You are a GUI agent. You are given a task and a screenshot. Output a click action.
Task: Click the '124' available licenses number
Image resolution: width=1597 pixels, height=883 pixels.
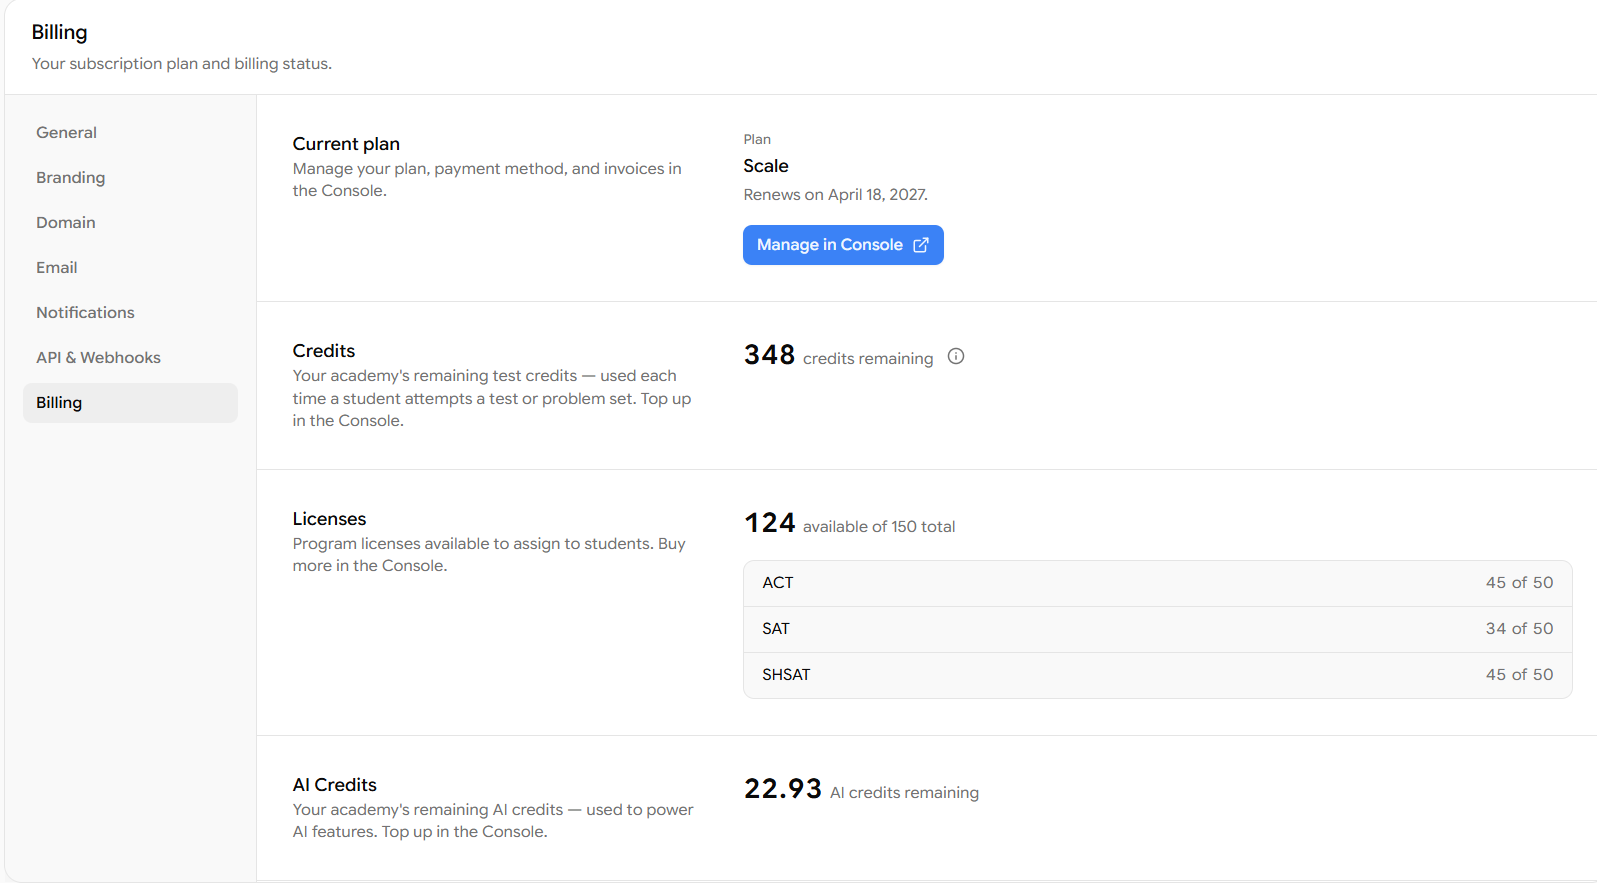pos(769,523)
